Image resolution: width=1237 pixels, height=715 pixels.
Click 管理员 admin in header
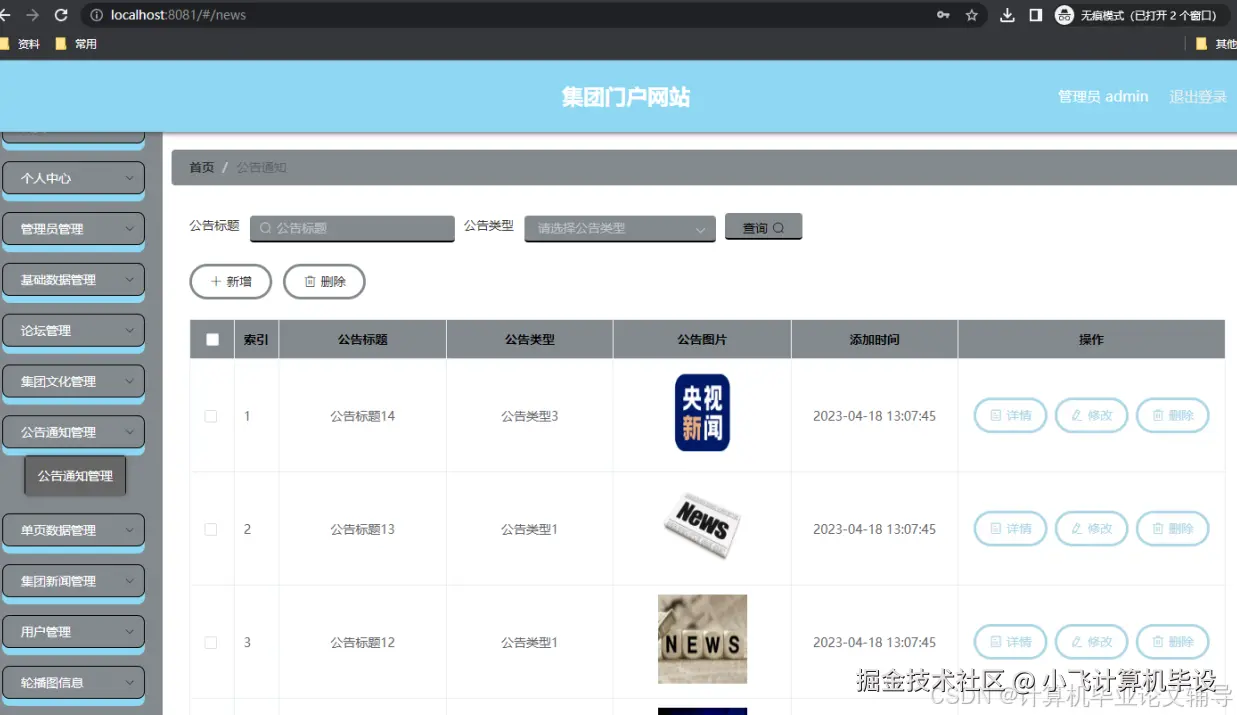1103,97
